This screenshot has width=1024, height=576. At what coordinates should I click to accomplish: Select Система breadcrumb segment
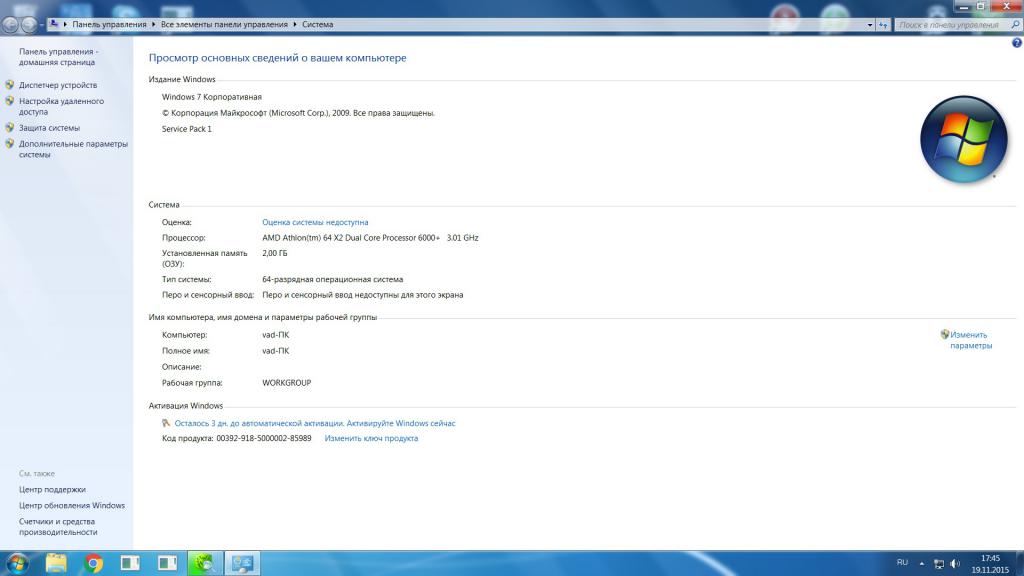[317, 24]
